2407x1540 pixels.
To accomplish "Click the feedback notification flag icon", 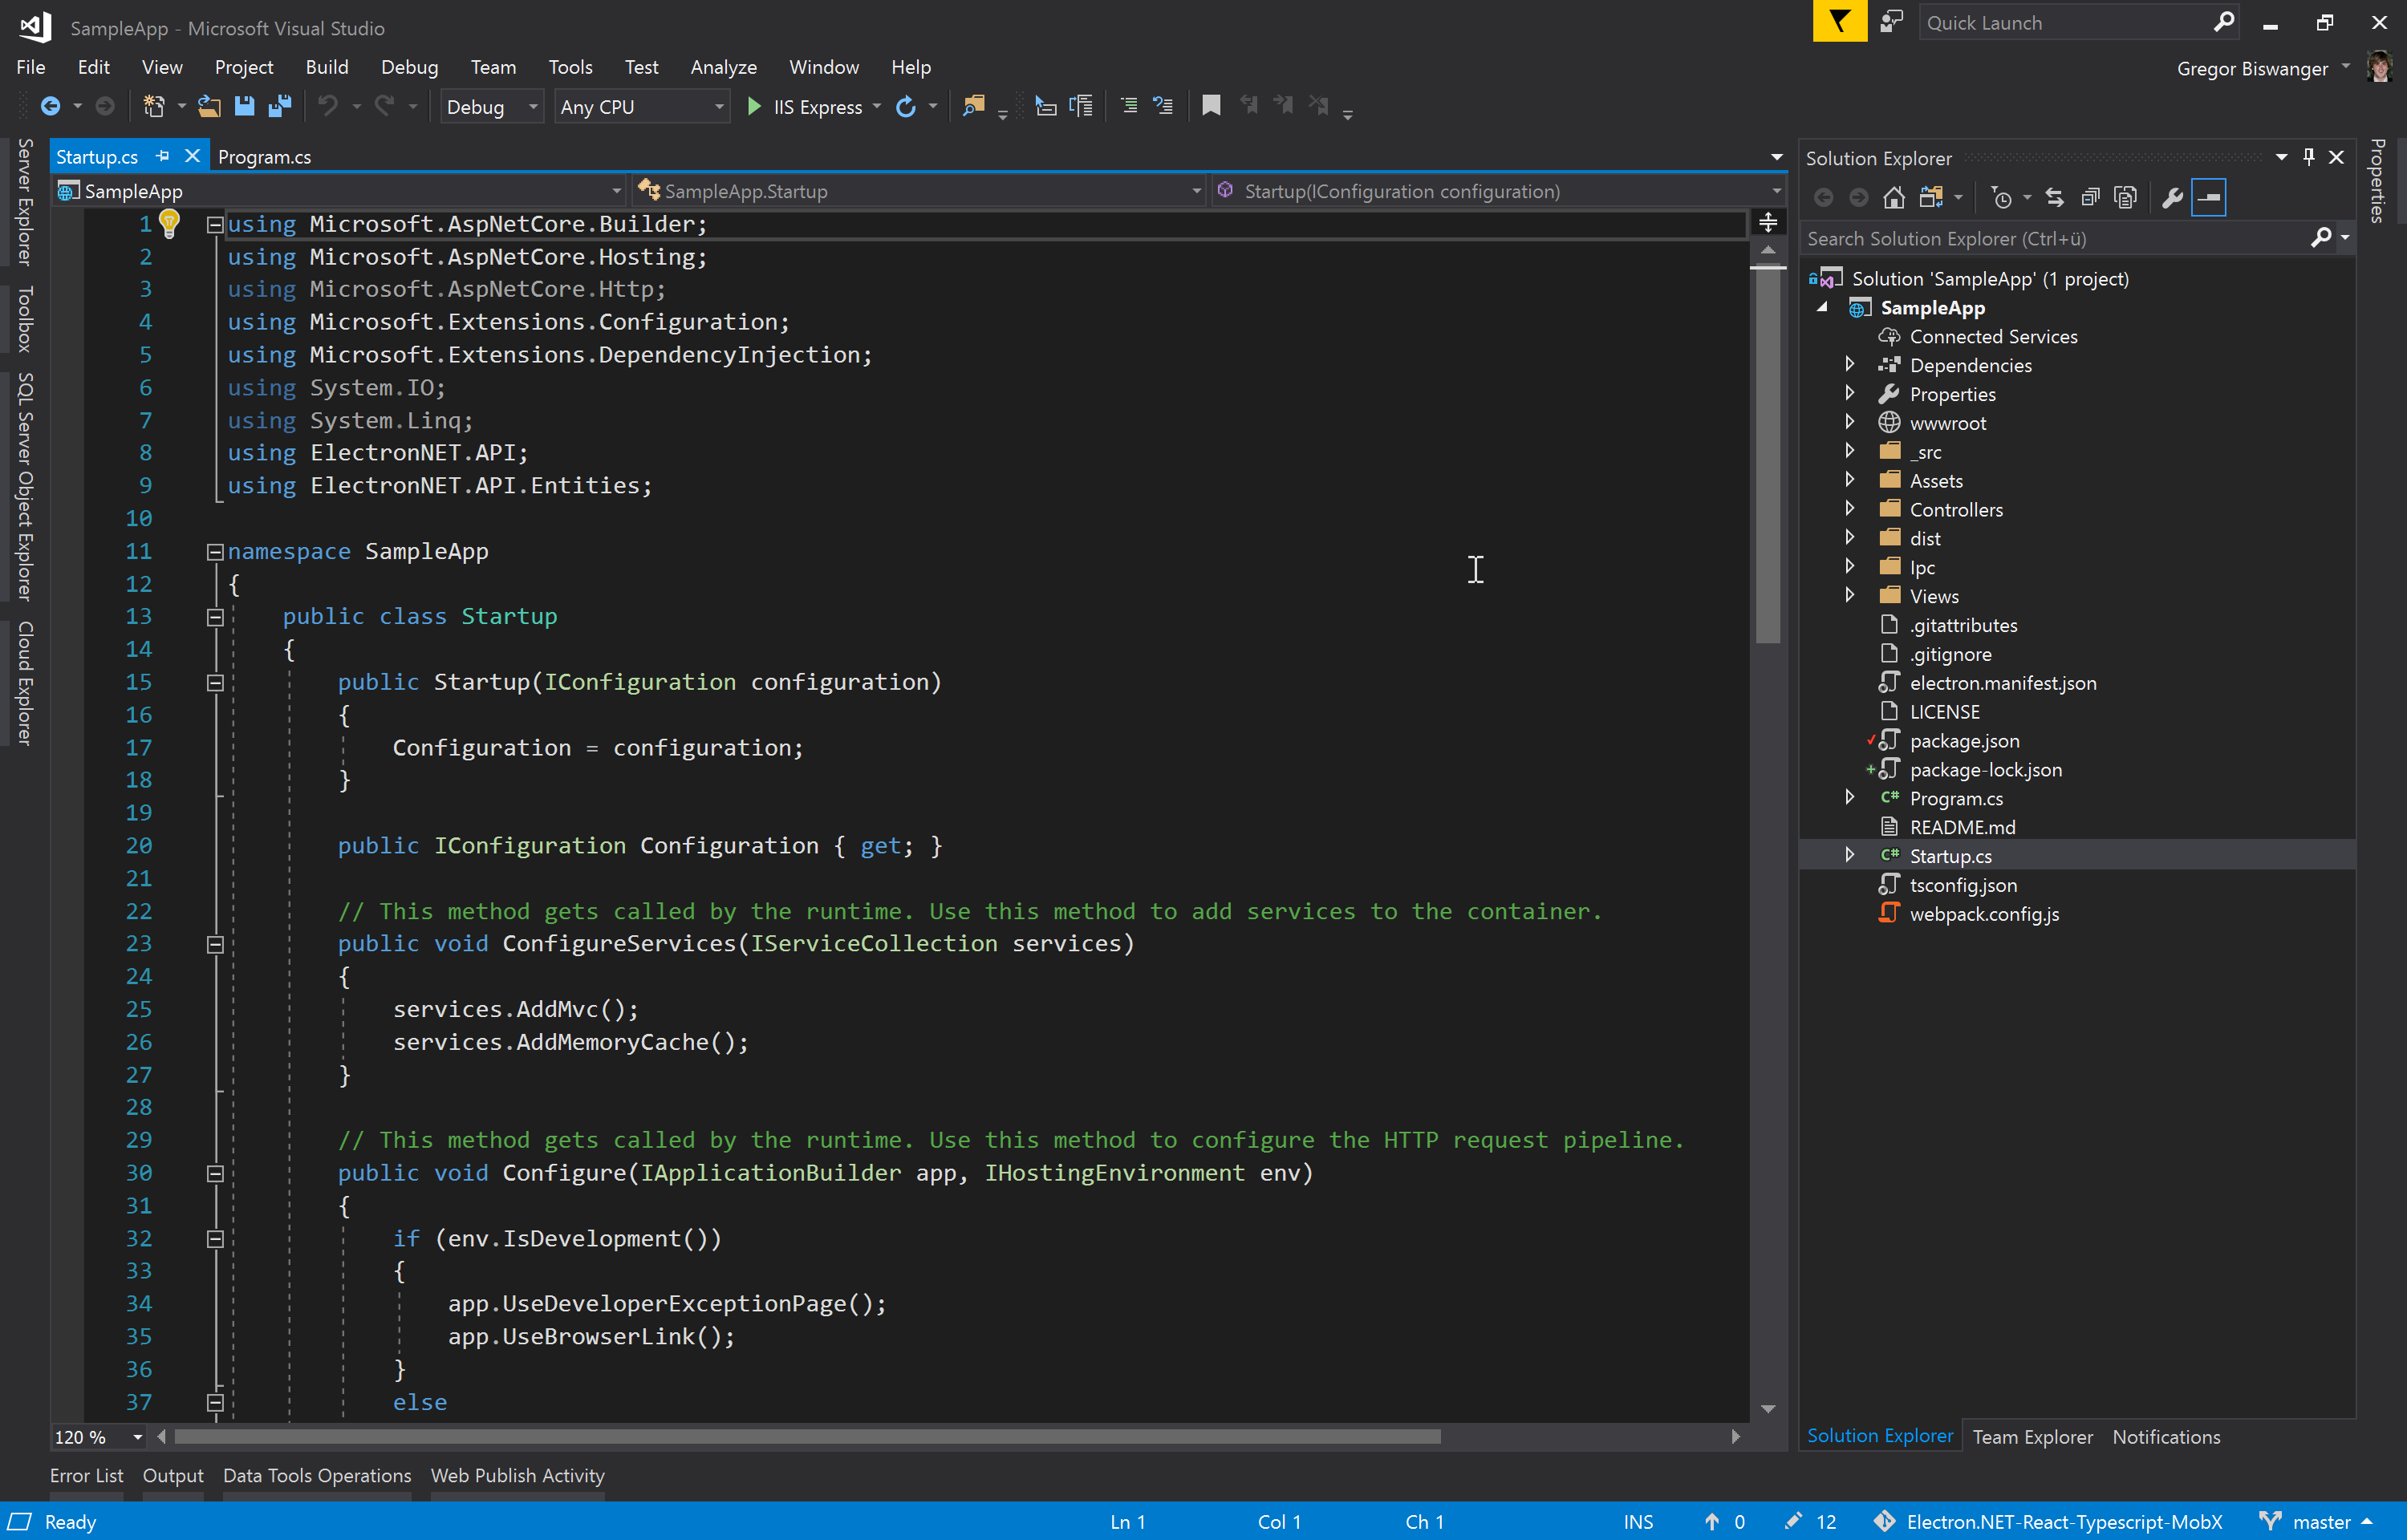I will pos(1838,22).
